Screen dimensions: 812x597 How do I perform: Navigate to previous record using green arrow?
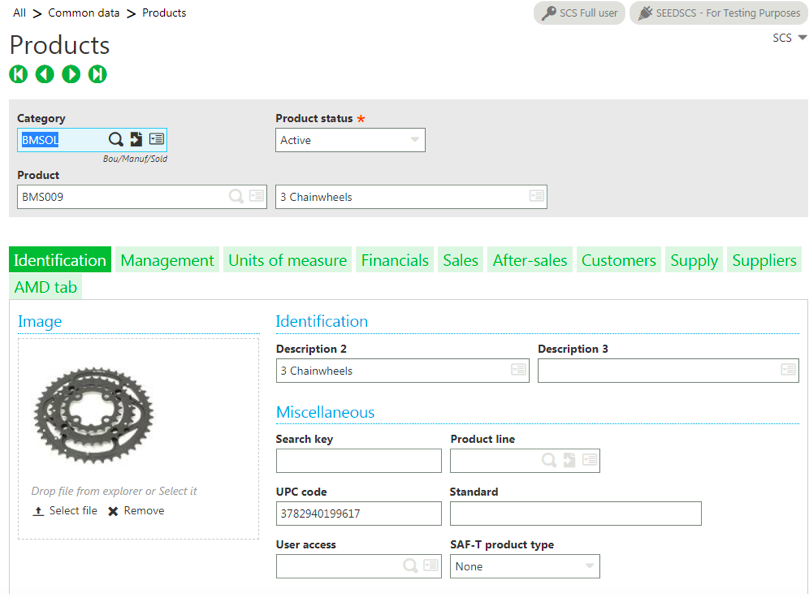pos(44,74)
